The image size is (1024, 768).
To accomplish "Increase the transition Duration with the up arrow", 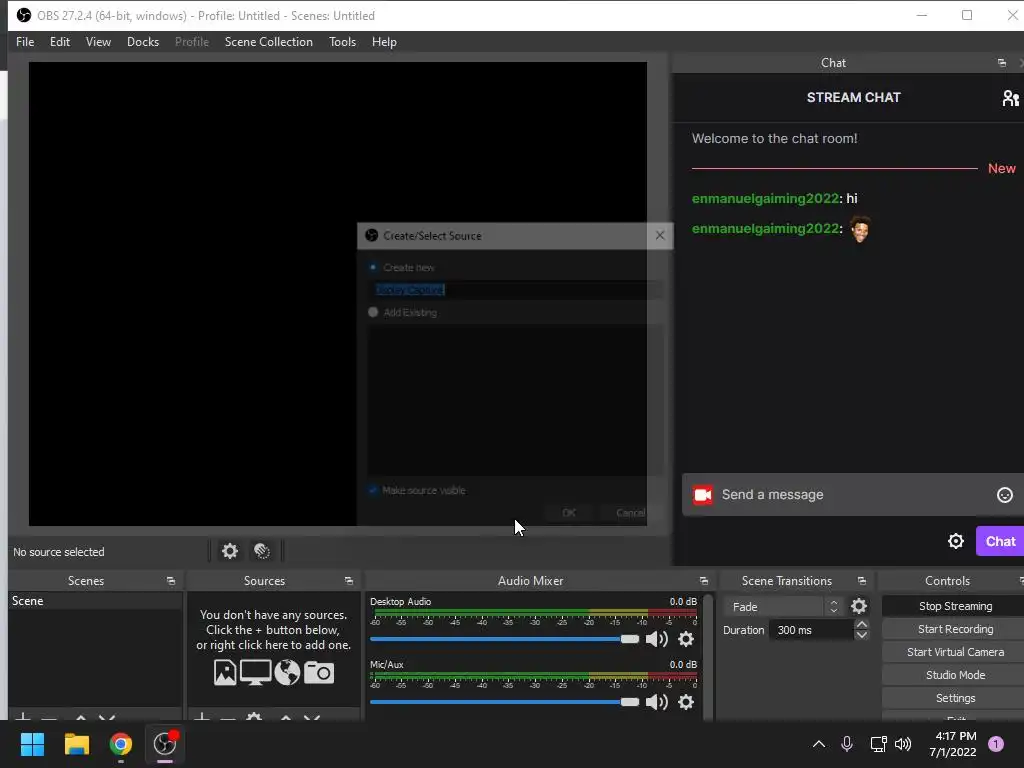I will pyautogui.click(x=862, y=624).
